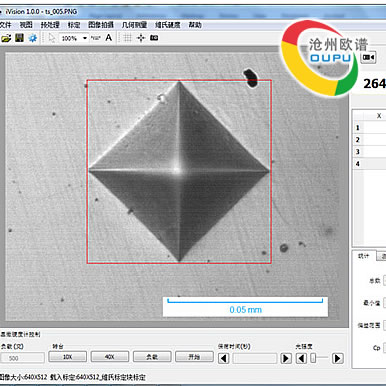Click the 开始 start button
The width and height of the screenshot is (386, 386).
[x=194, y=357]
